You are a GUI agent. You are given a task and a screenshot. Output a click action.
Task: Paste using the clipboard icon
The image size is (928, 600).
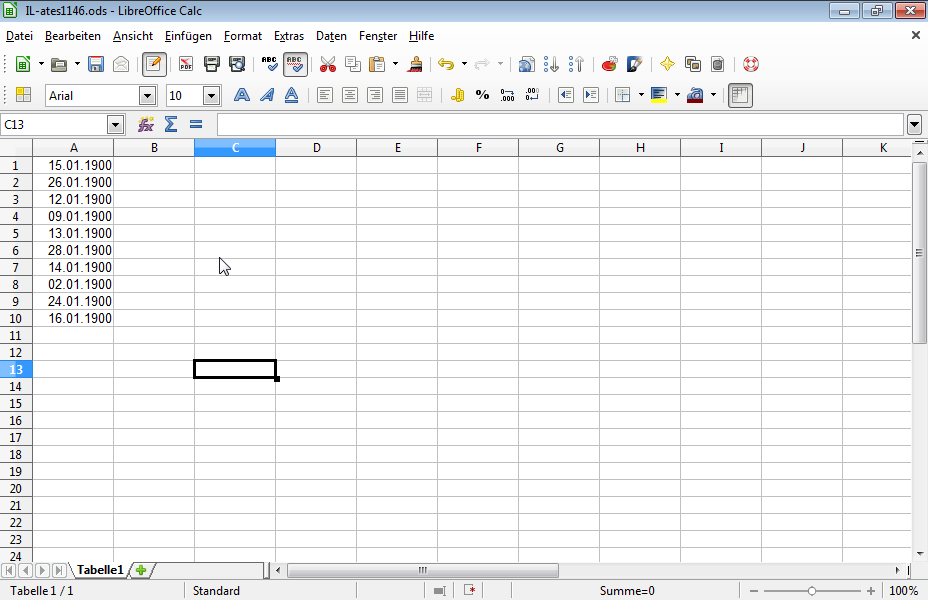(x=377, y=64)
